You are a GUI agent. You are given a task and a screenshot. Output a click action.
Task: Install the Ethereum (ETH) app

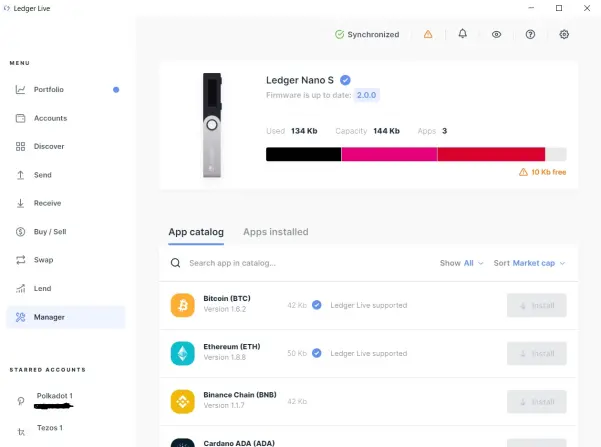tap(537, 353)
